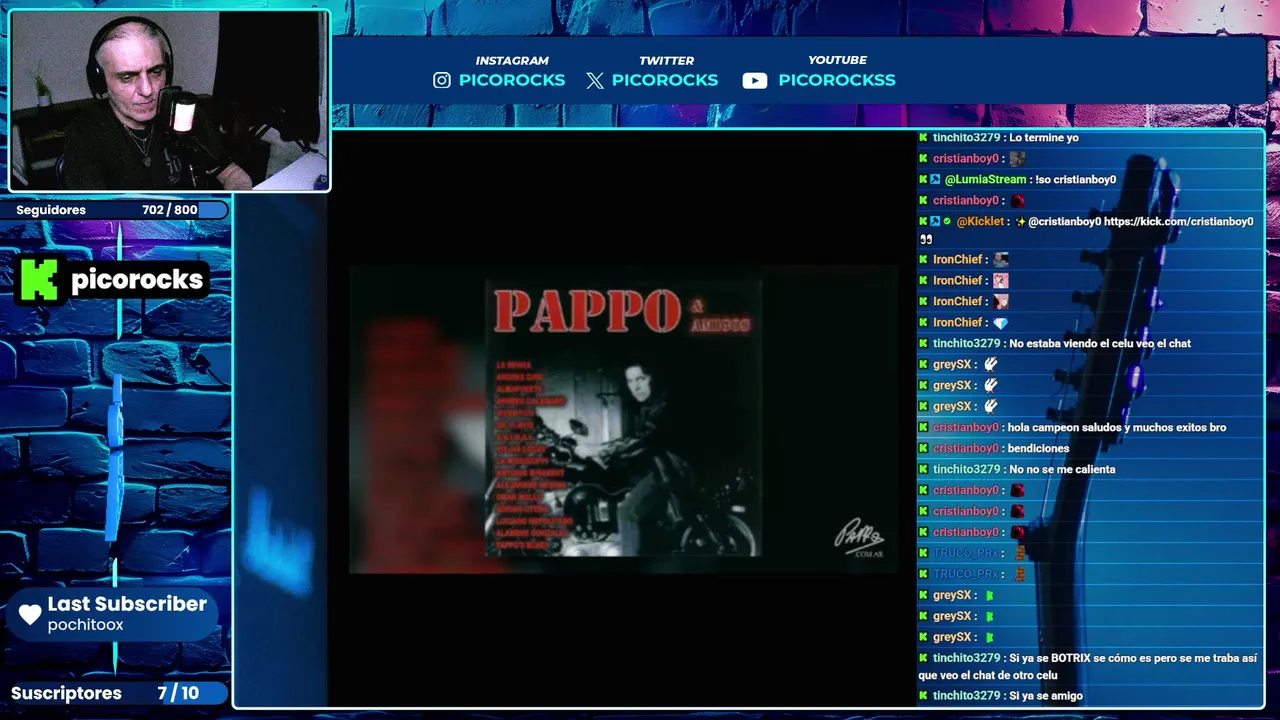Open the PICOROCKSS YouTube handle
The width and height of the screenshot is (1280, 720).
pos(837,80)
